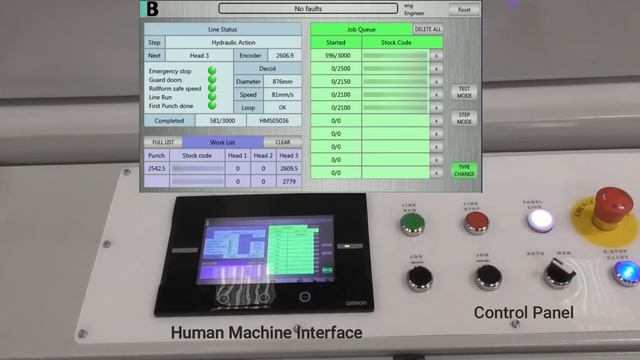This screenshot has width=640, height=360.
Task: Remove the 0/2500 job with its x button
Action: pyautogui.click(x=436, y=69)
